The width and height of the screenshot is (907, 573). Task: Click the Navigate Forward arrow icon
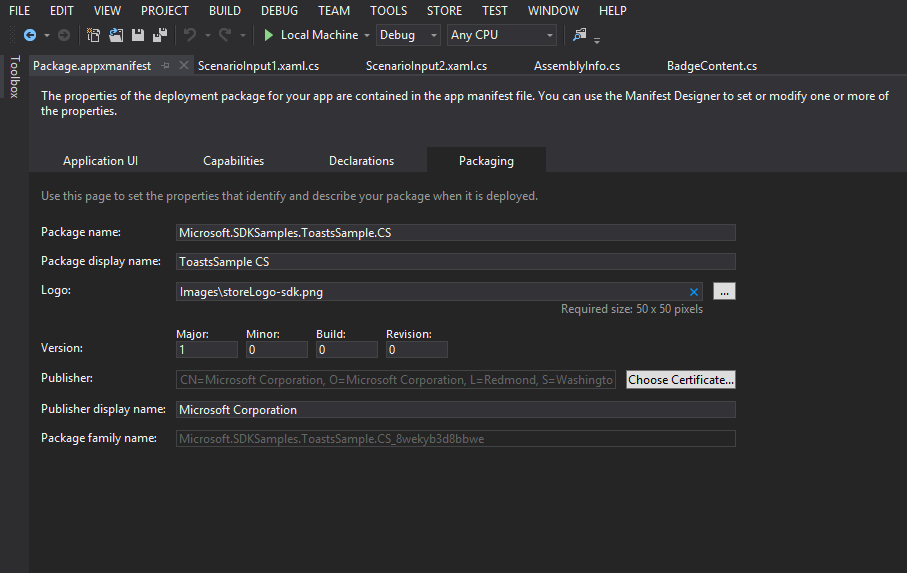pos(64,35)
